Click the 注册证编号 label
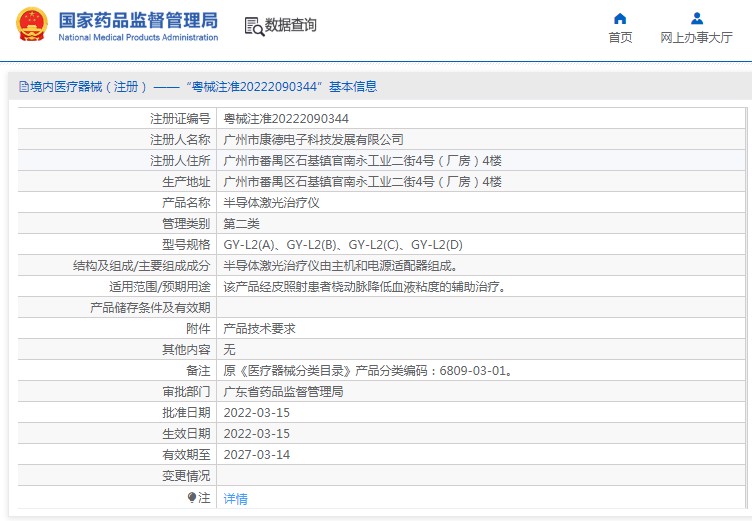This screenshot has width=752, height=521. (180, 118)
